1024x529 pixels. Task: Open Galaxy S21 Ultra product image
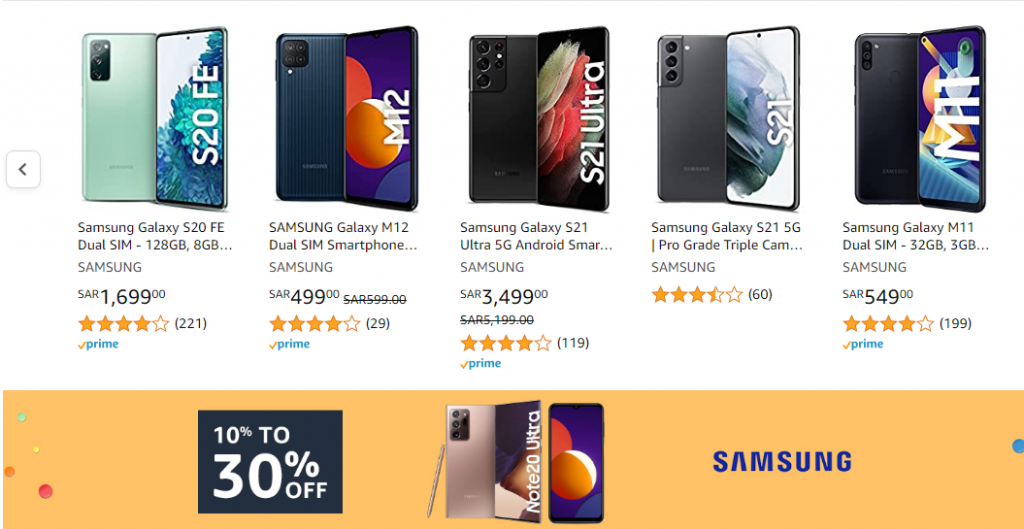point(539,118)
